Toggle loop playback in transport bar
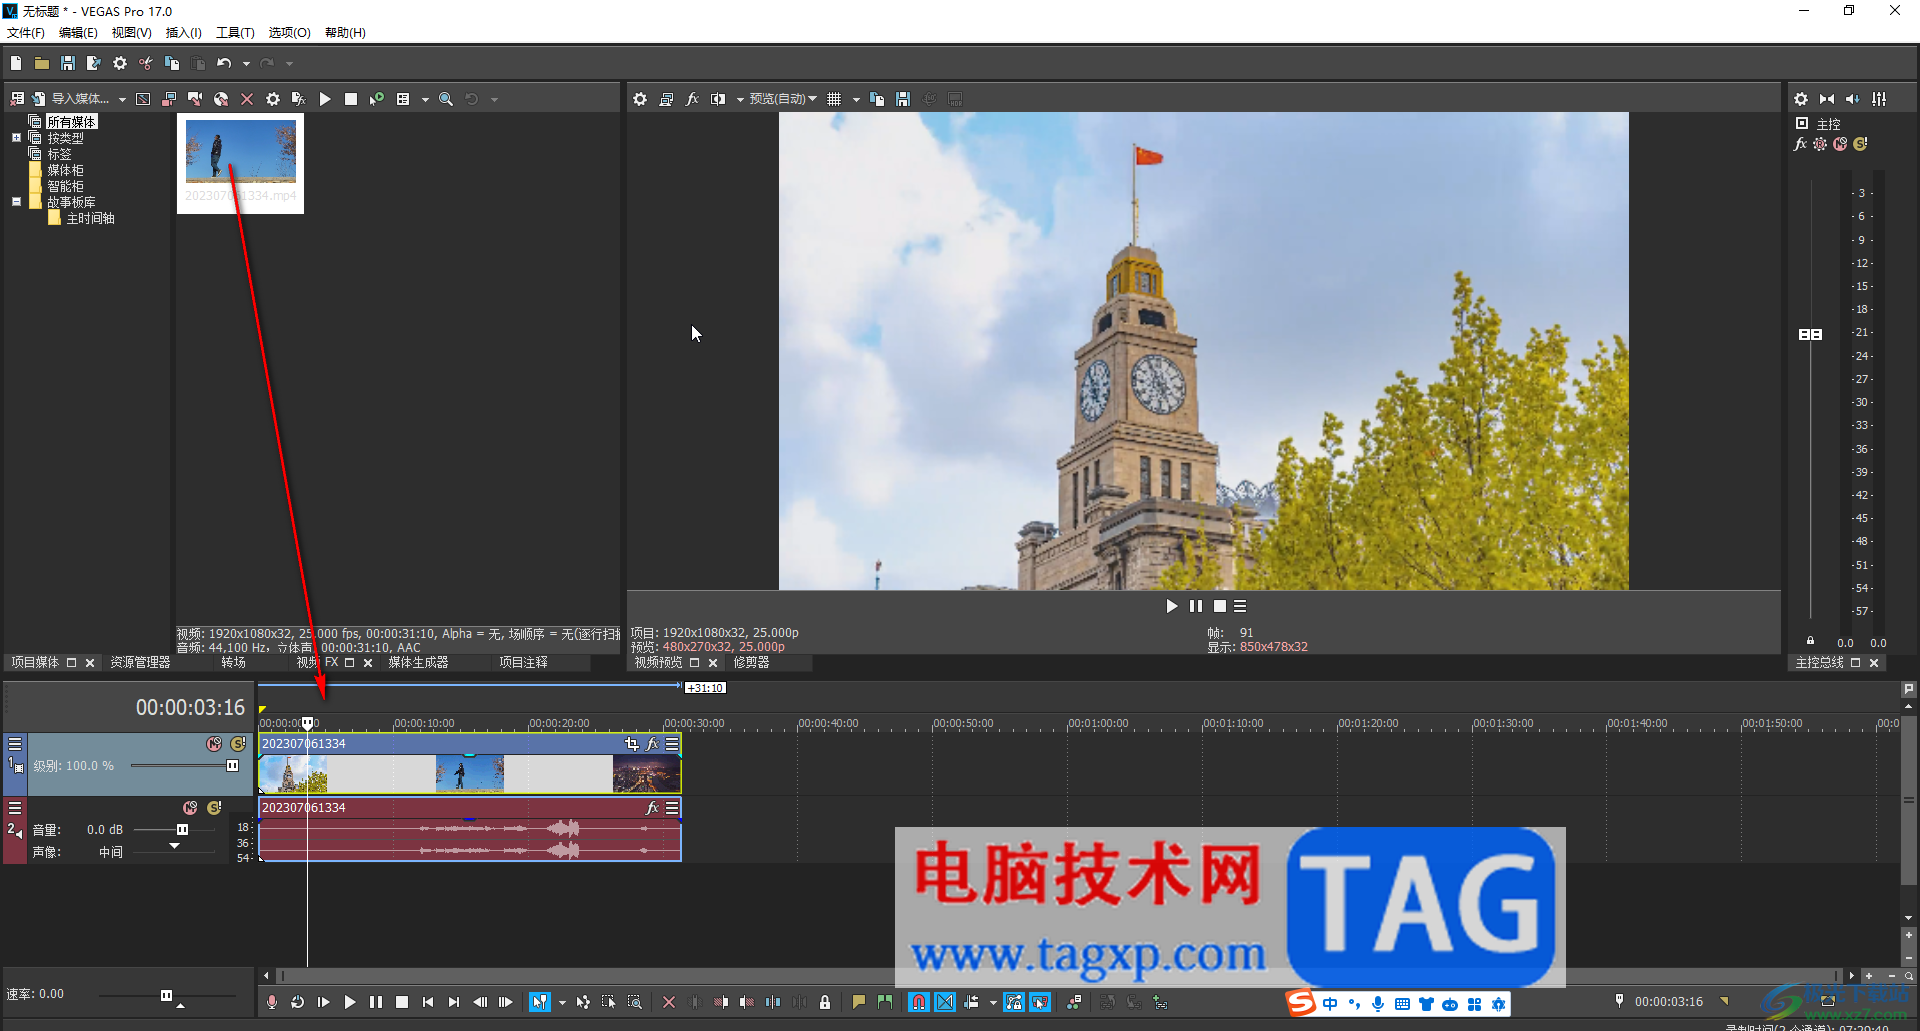 pyautogui.click(x=298, y=1002)
